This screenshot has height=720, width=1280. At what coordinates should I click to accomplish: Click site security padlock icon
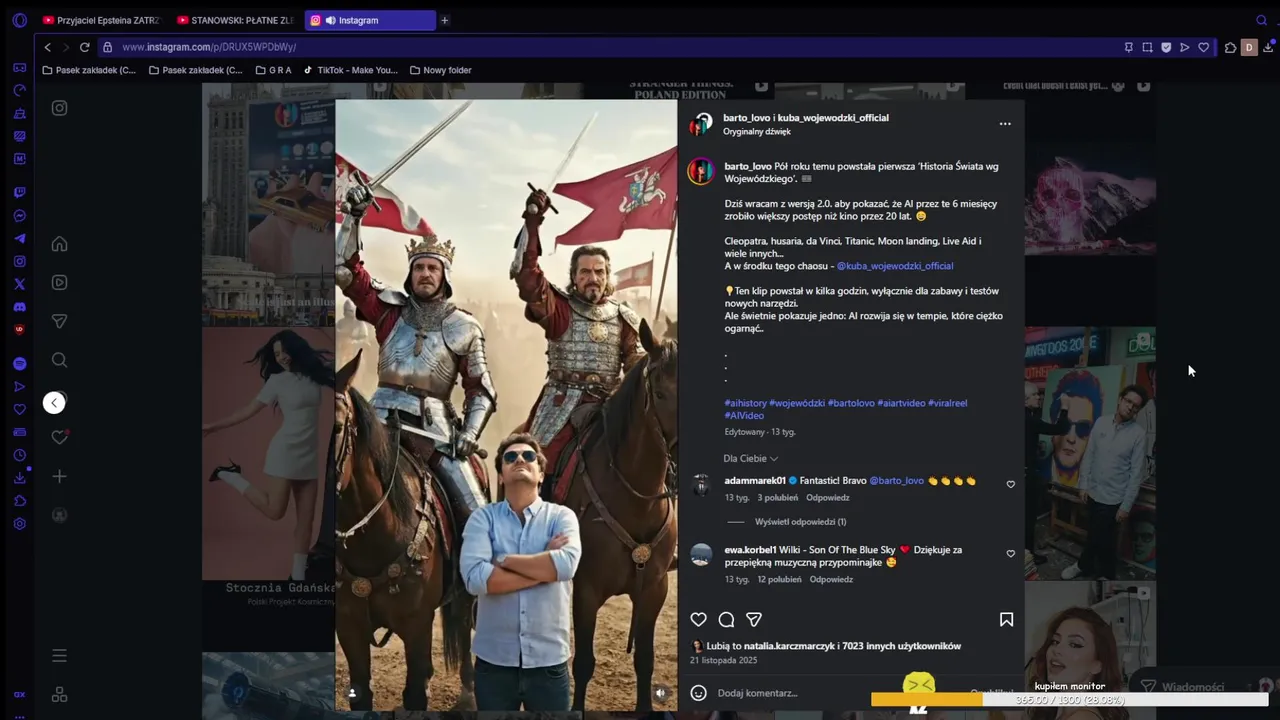pos(108,47)
